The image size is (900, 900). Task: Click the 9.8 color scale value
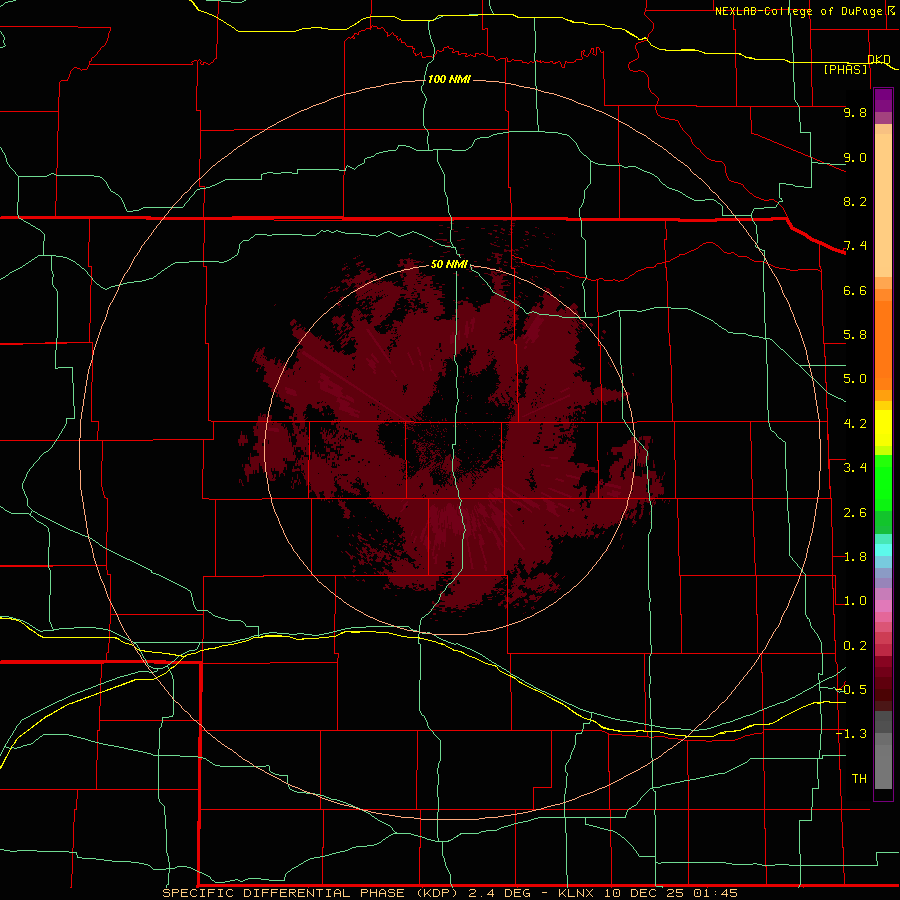(855, 112)
